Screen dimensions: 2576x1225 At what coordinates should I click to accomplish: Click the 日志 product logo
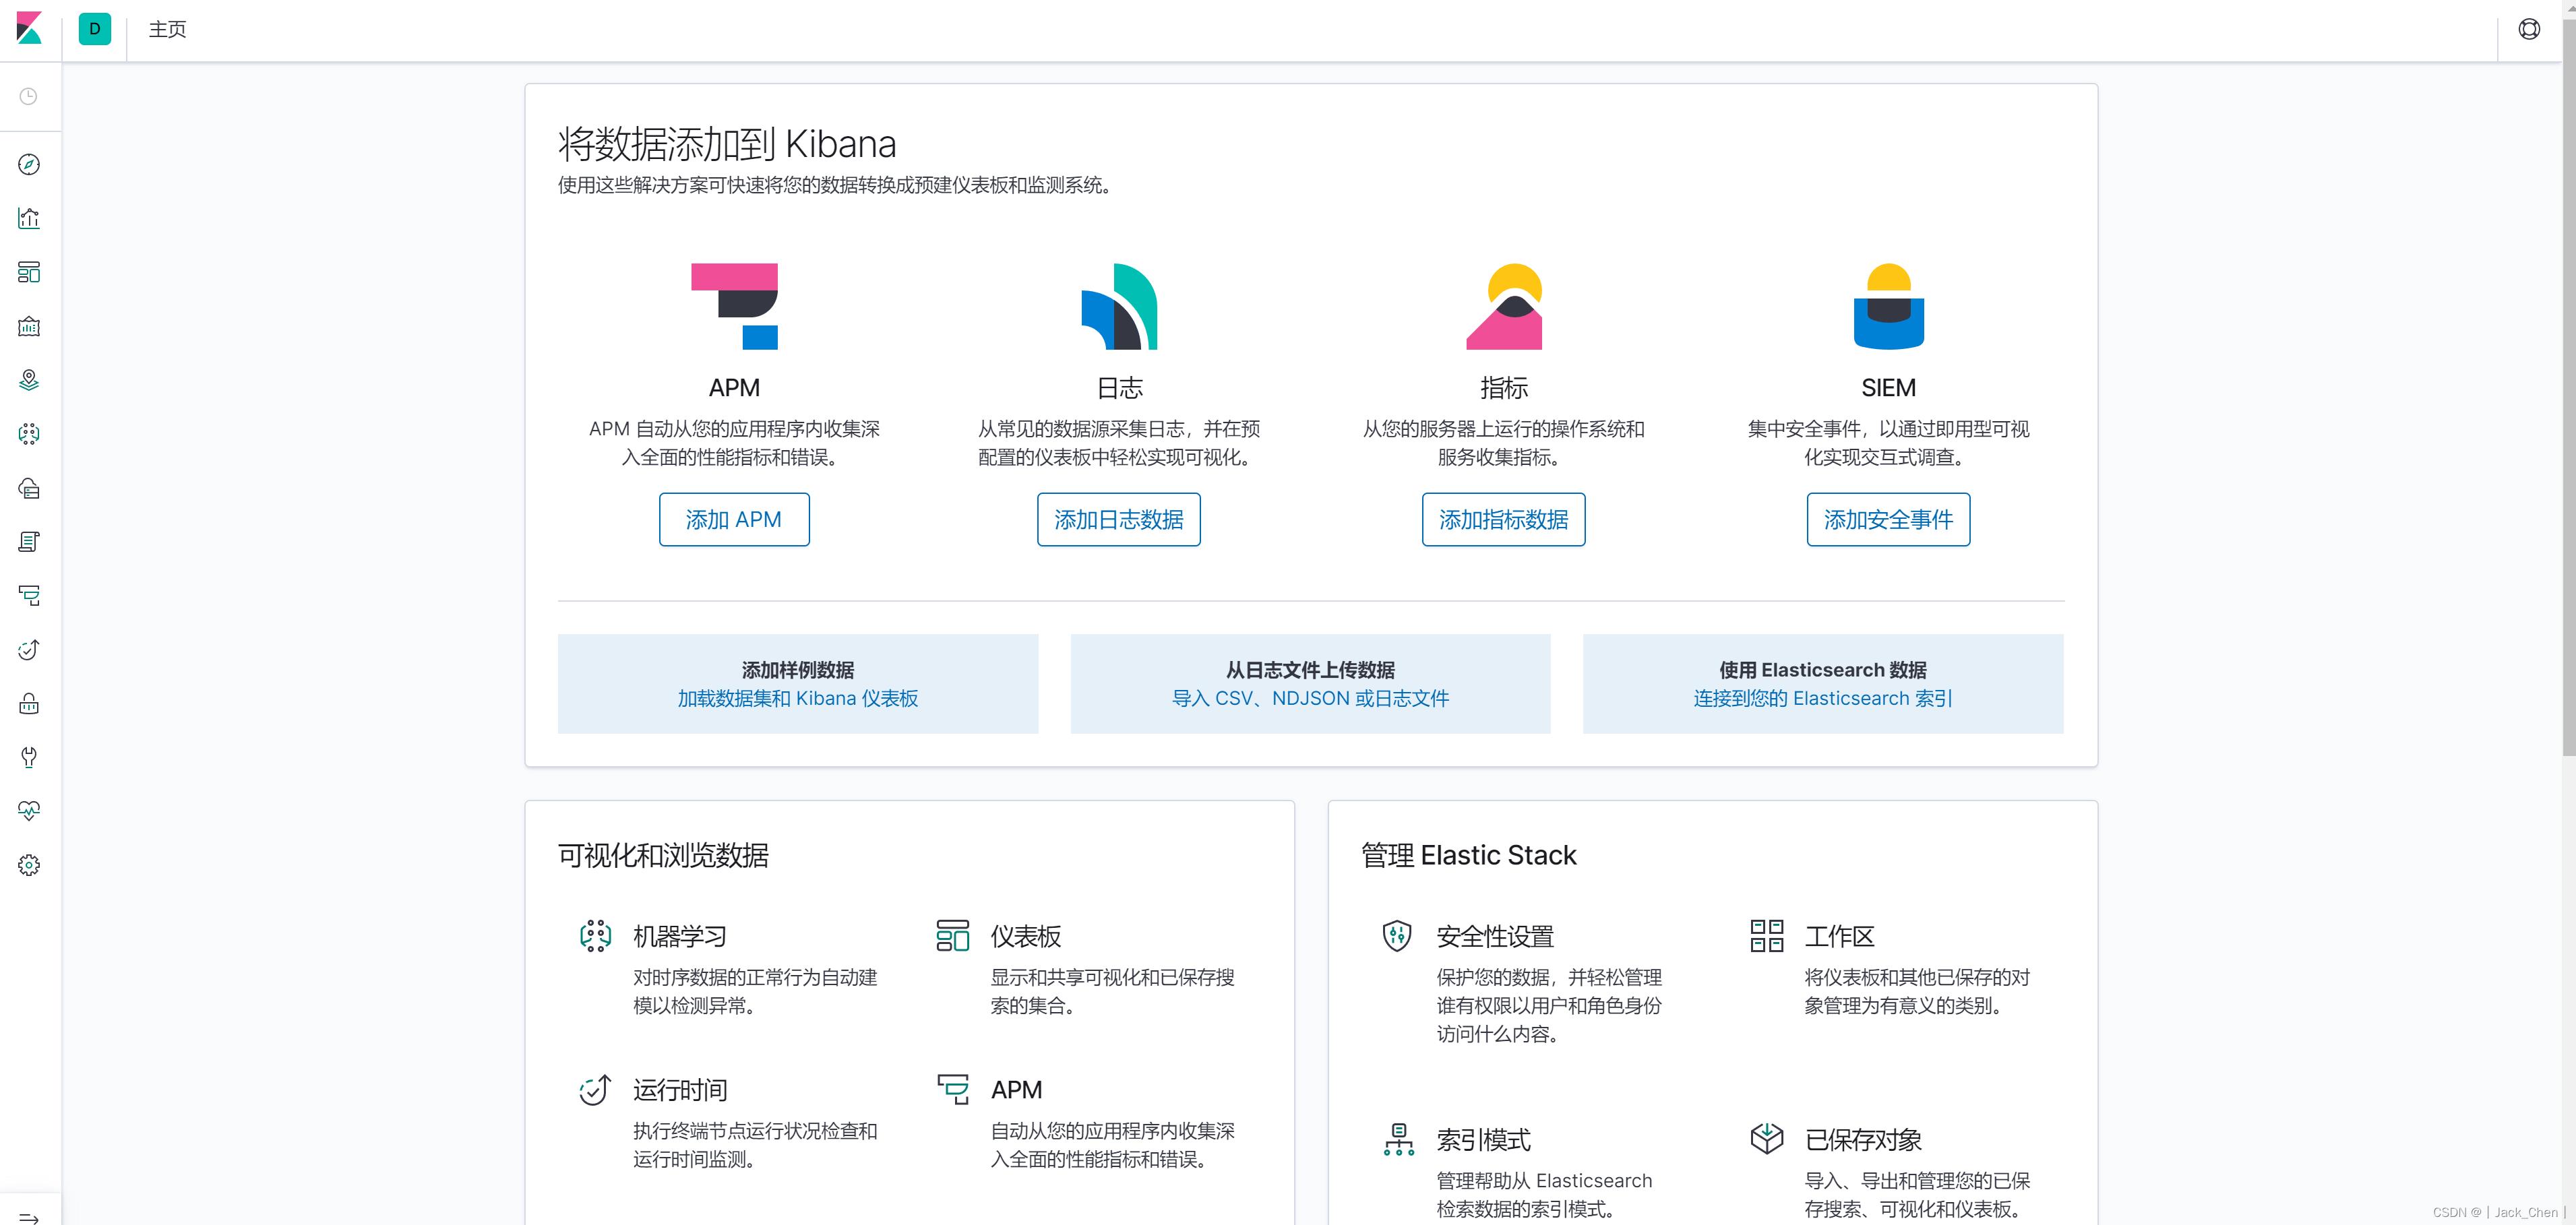(1119, 306)
